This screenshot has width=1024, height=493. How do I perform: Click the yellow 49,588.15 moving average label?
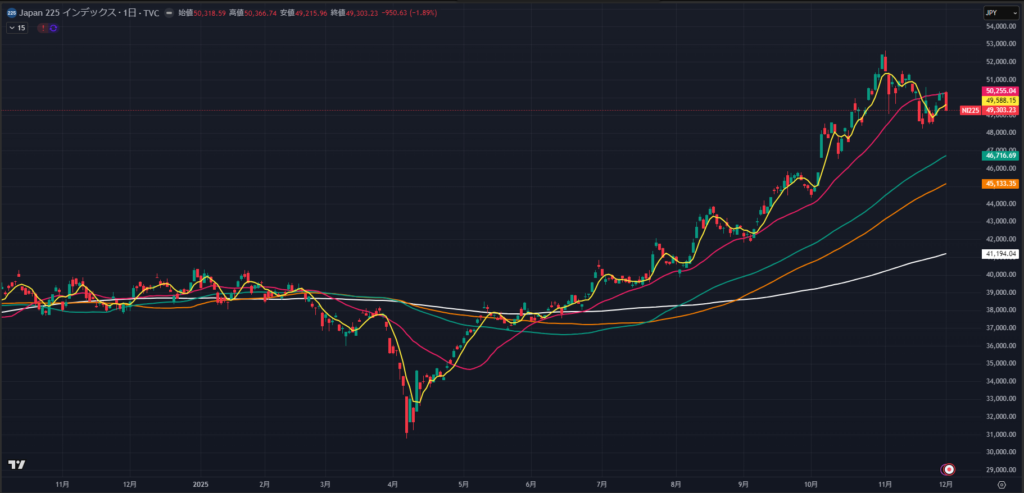[1000, 100]
